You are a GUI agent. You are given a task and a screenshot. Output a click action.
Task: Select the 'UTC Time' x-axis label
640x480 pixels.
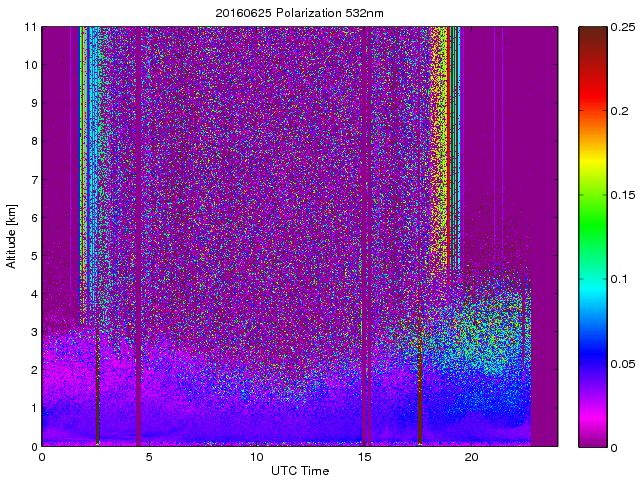tap(299, 470)
